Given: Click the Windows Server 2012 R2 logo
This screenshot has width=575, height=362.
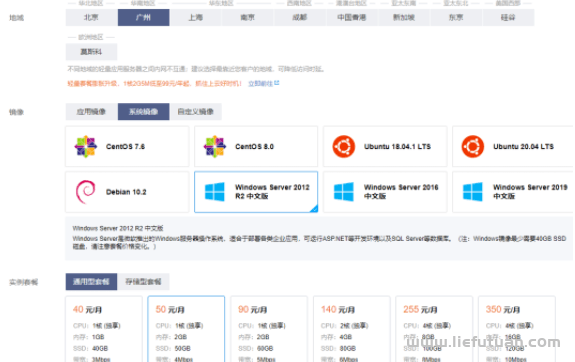Looking at the screenshot, I should [x=215, y=192].
